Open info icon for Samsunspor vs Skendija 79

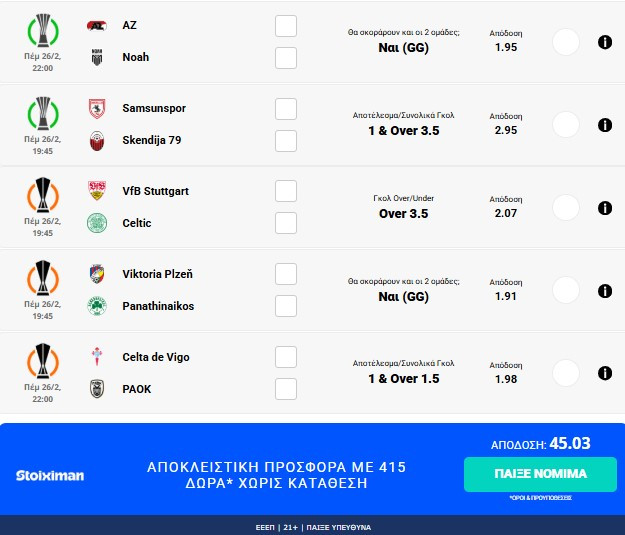click(604, 125)
